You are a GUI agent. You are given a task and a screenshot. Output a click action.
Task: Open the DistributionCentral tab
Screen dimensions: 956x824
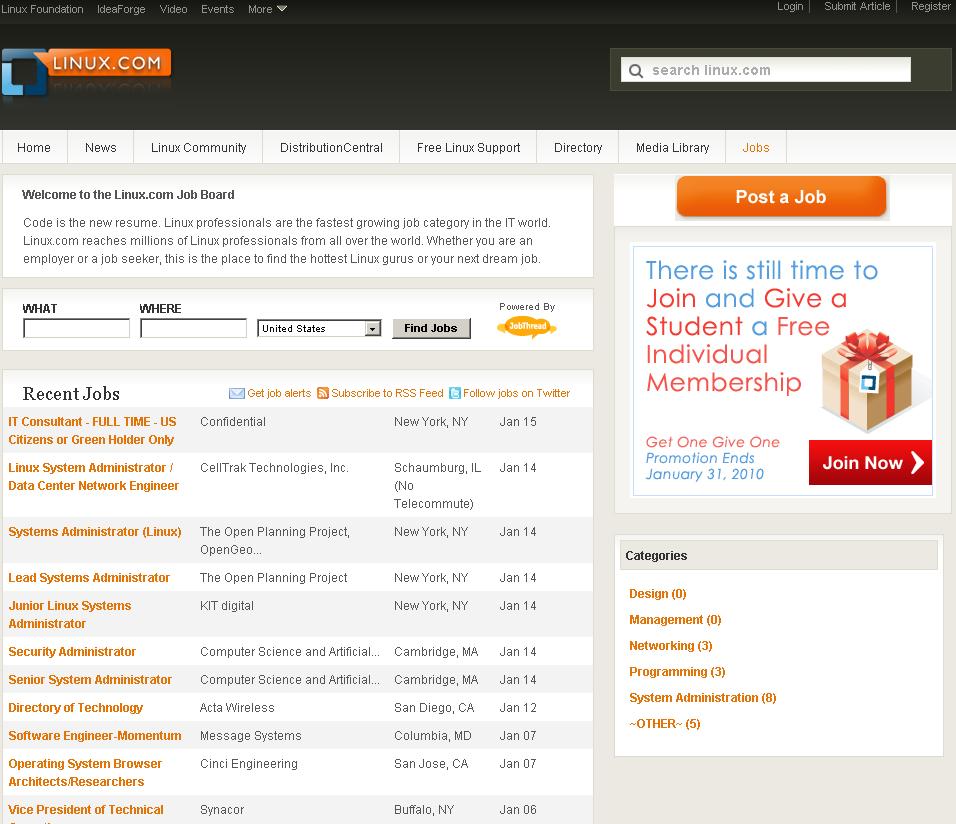click(x=331, y=148)
